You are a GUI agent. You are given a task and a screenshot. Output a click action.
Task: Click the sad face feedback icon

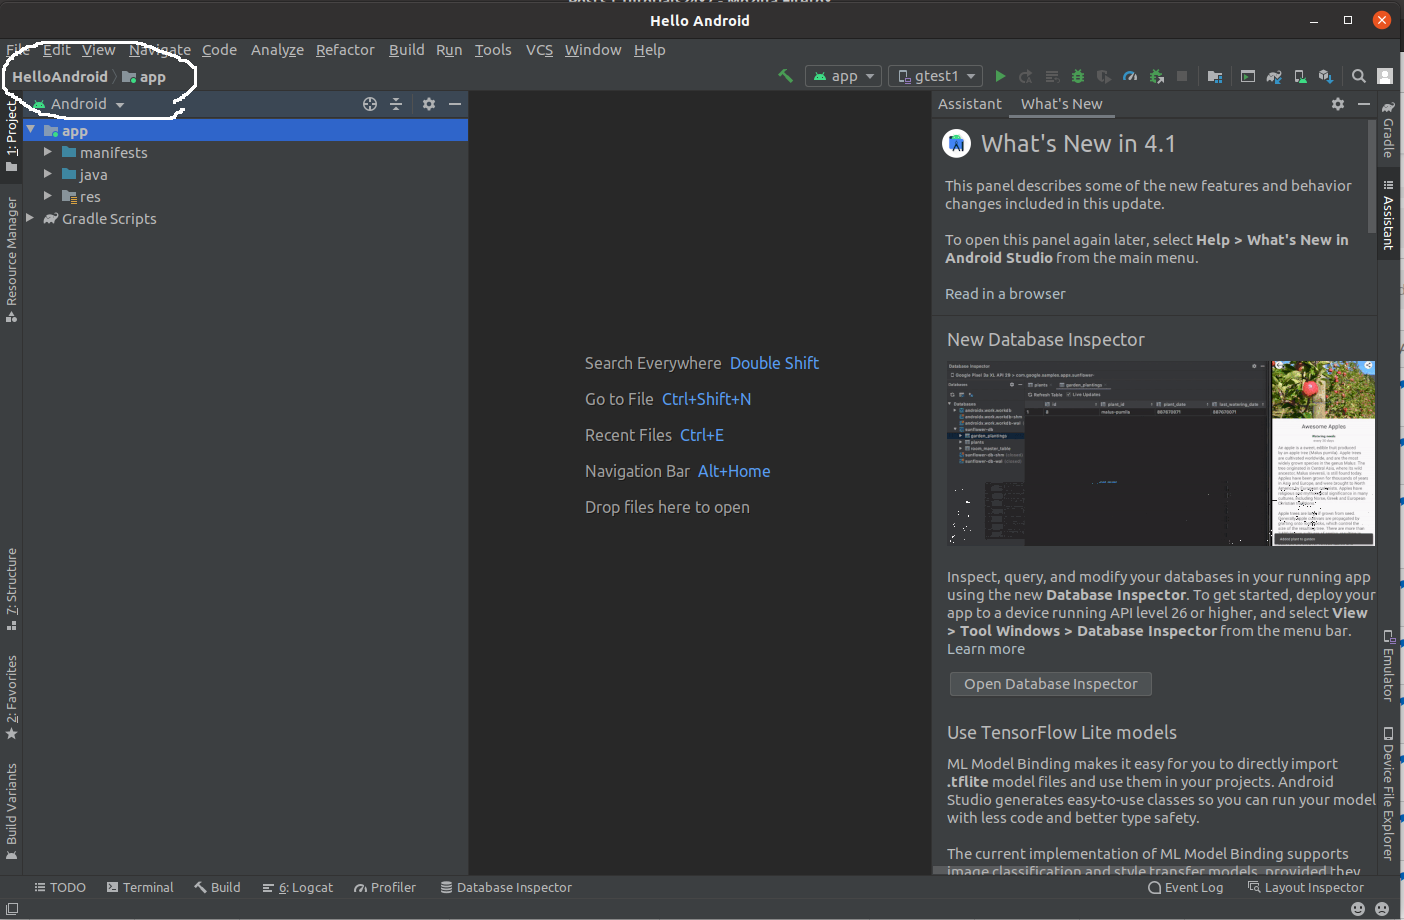click(1382, 909)
